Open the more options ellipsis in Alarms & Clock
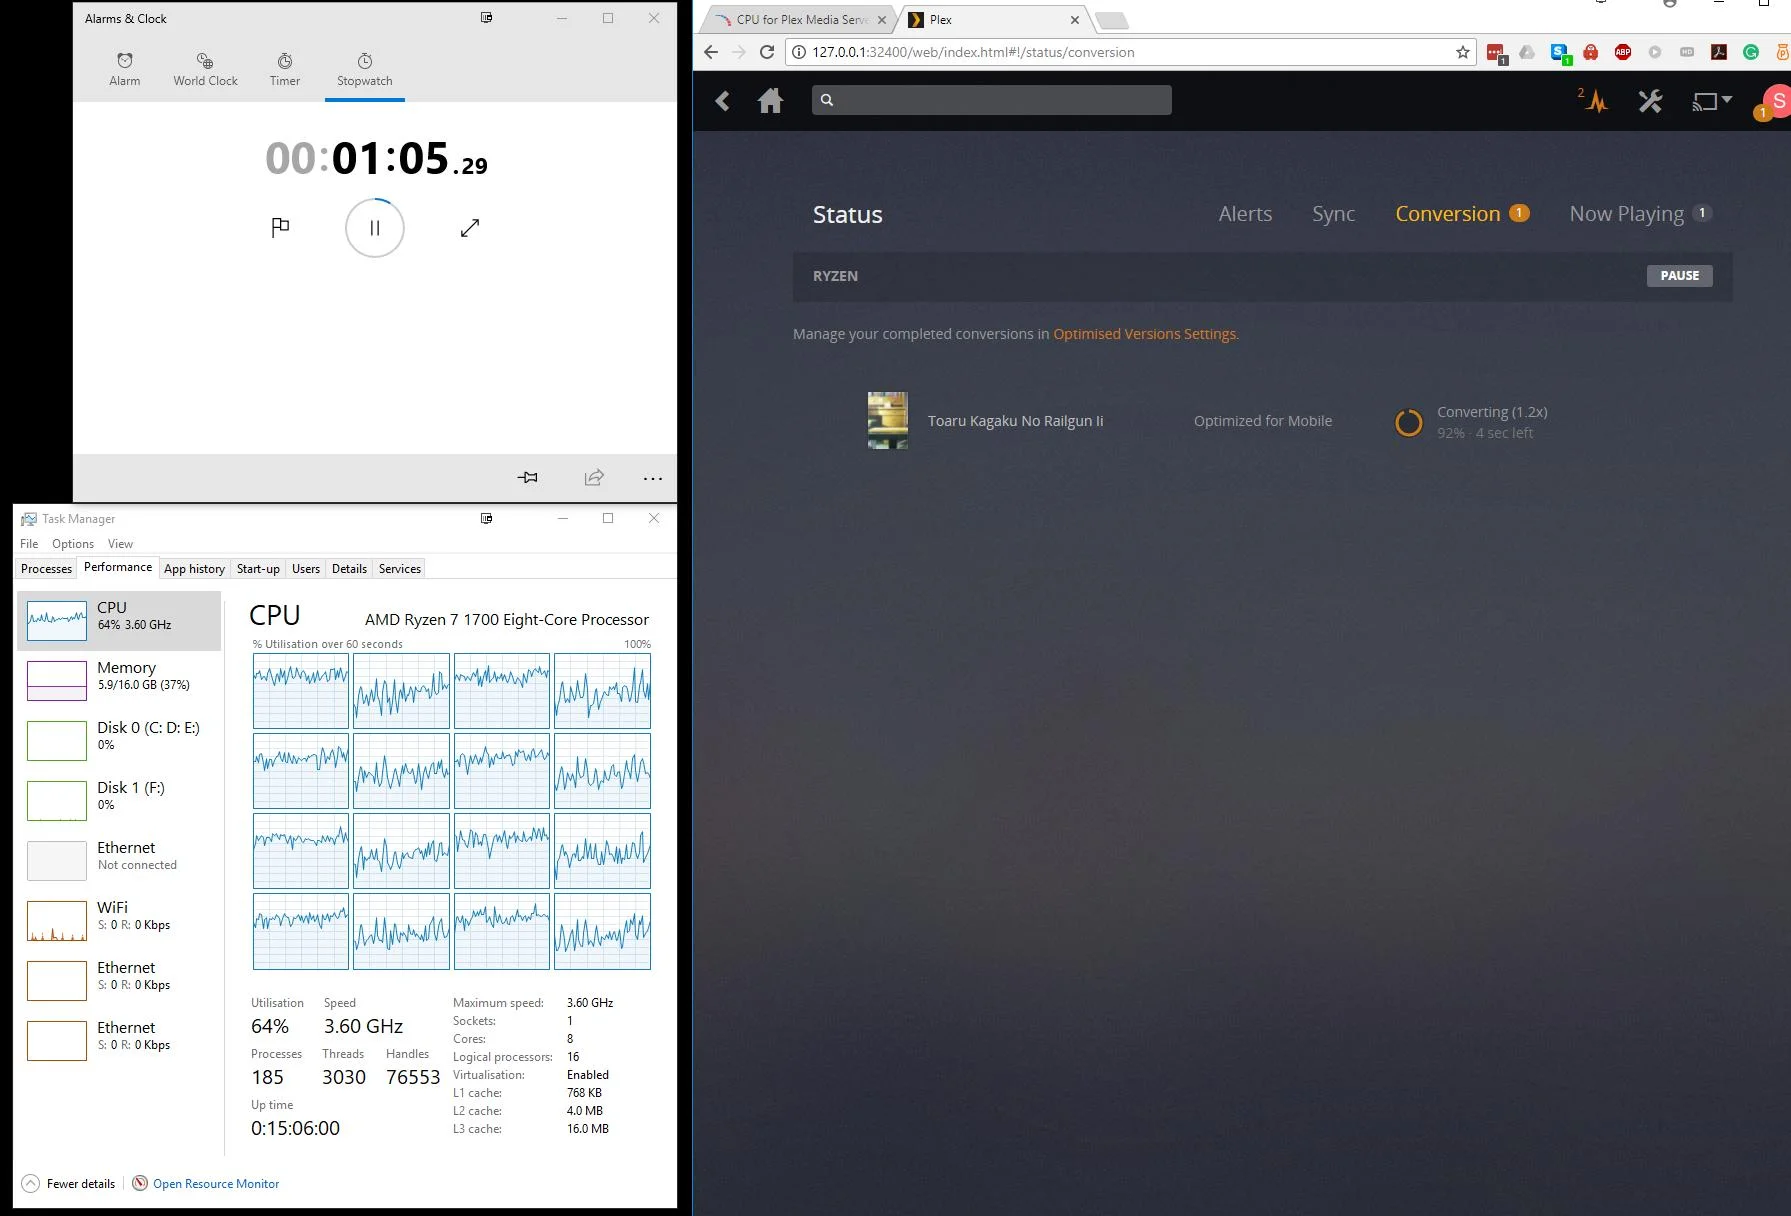 click(x=653, y=479)
